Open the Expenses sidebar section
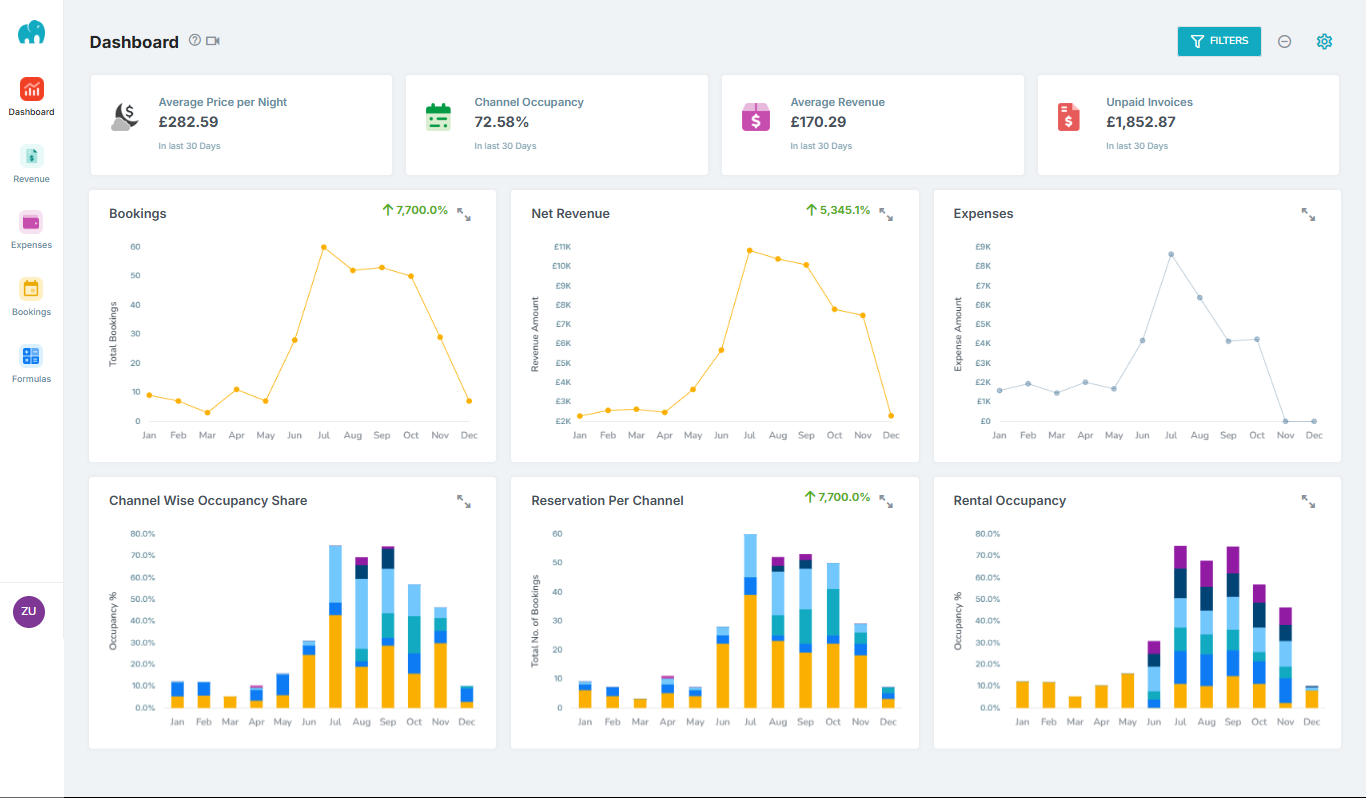This screenshot has width=1366, height=798. 31,231
